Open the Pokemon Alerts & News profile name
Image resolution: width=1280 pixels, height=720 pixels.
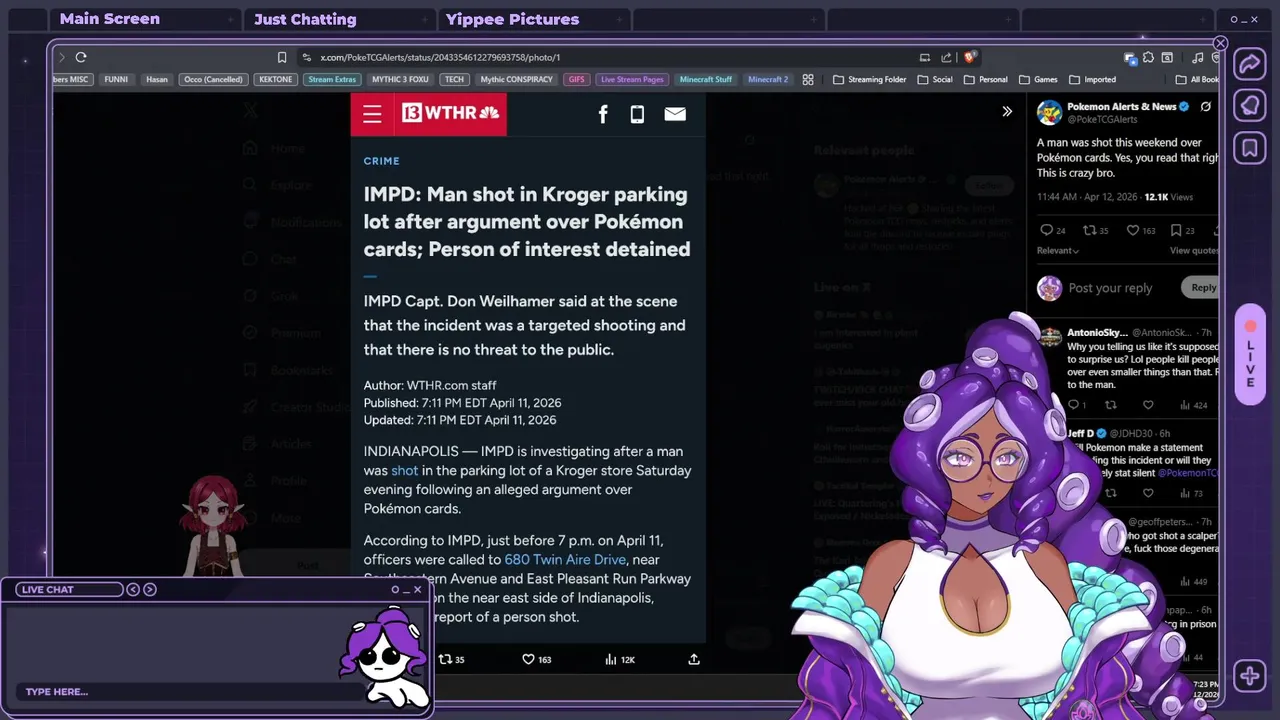1121,107
